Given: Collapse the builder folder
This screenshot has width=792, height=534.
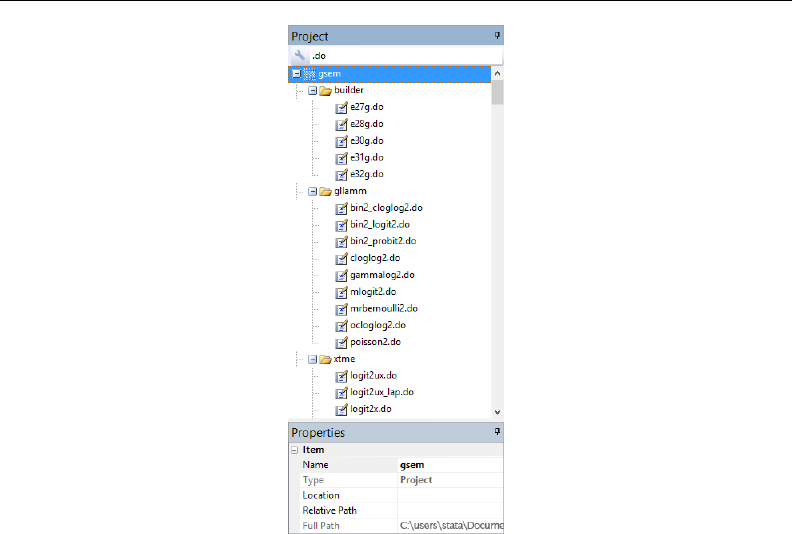Looking at the screenshot, I should coord(313,91).
